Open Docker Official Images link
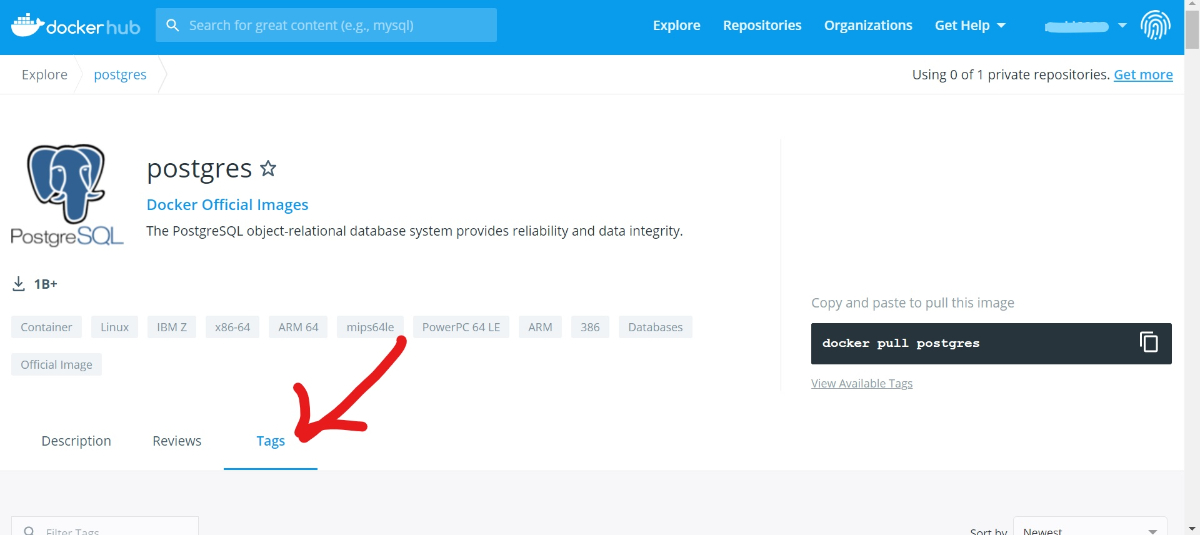Viewport: 1200px width, 535px height. pos(227,205)
